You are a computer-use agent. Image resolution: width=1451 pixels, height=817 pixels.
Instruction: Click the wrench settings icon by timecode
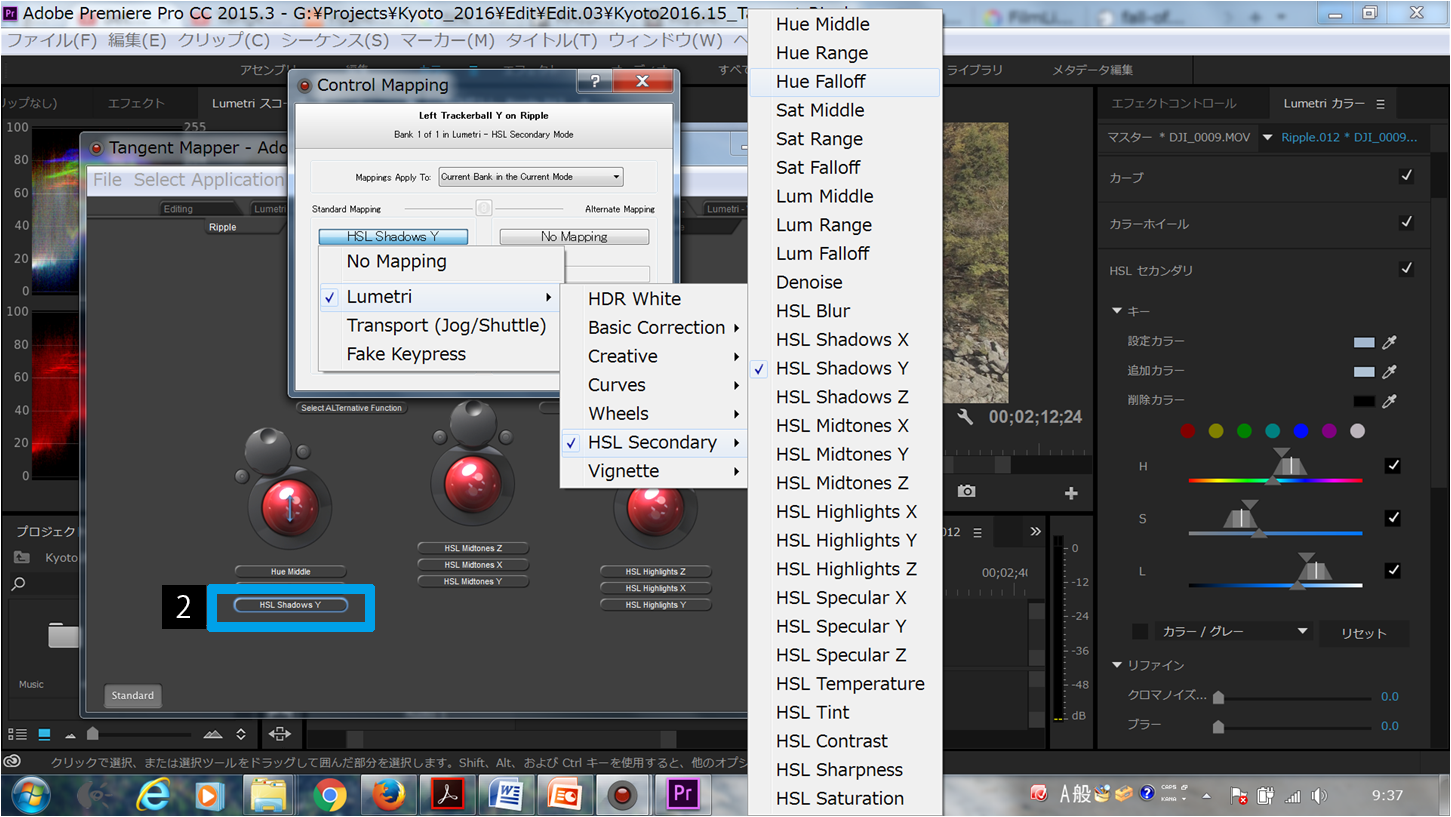tap(965, 417)
